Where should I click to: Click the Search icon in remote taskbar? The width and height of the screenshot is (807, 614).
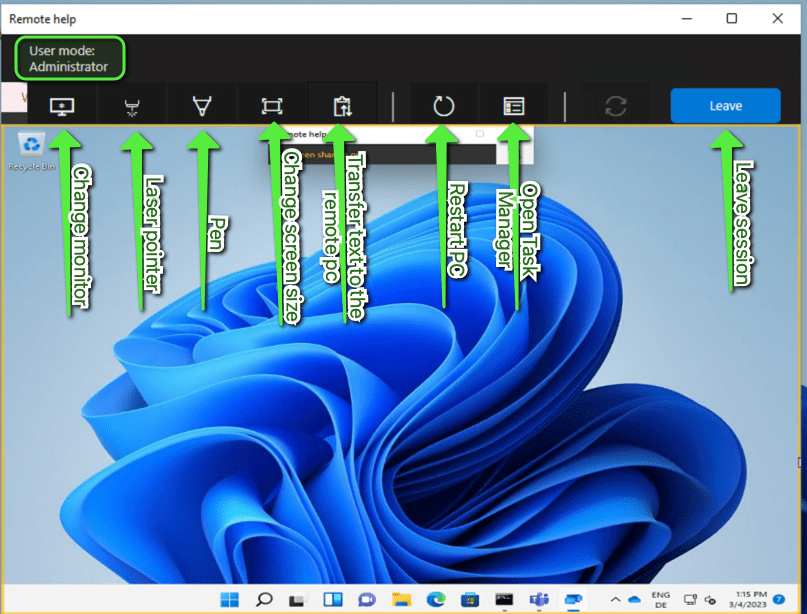264,599
